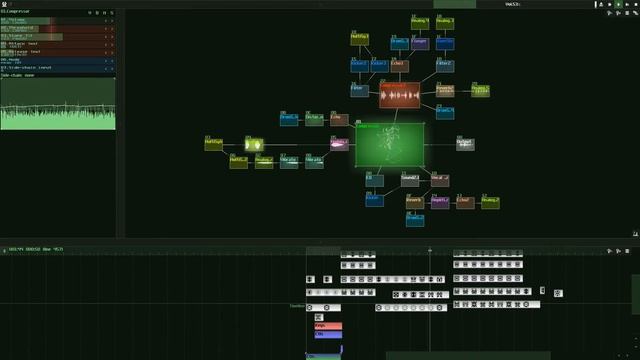Click the timeline position readout text
The image size is (640, 360).
click(x=36, y=249)
